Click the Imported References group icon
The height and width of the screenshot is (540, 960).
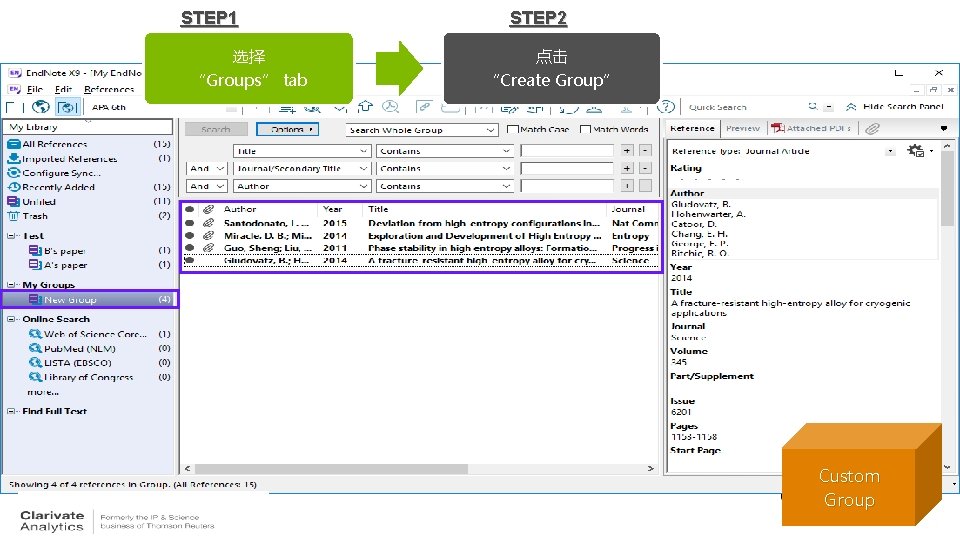click(13, 158)
